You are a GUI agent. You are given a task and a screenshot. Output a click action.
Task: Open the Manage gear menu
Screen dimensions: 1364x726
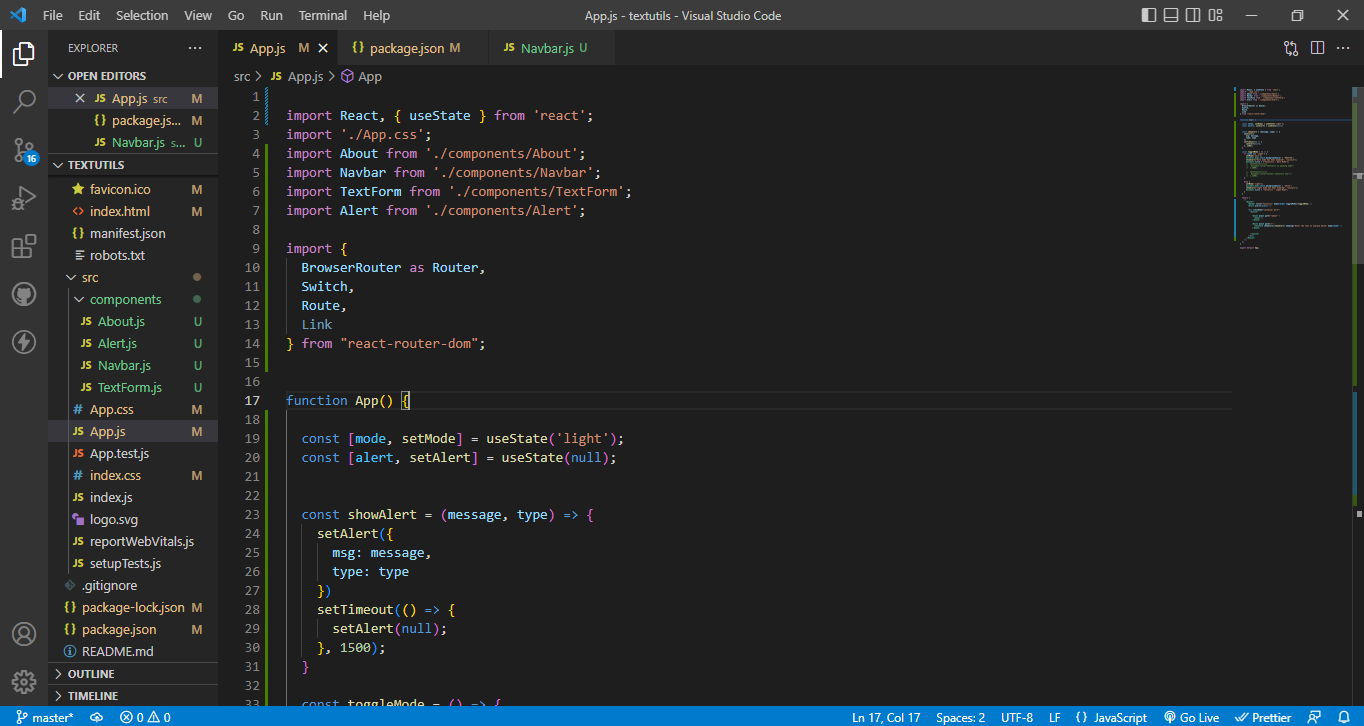pos(24,682)
